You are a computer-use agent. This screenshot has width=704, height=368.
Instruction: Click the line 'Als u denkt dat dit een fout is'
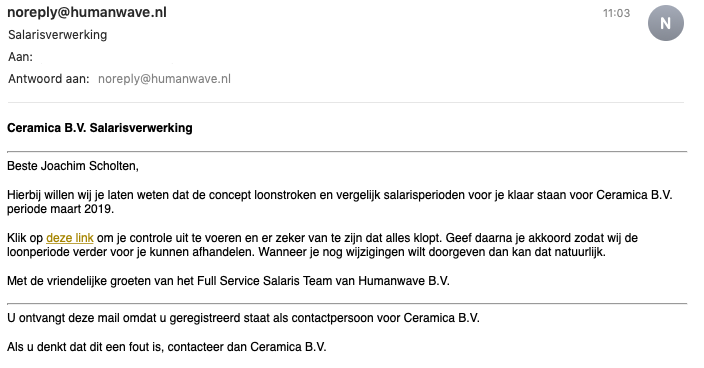pos(167,347)
